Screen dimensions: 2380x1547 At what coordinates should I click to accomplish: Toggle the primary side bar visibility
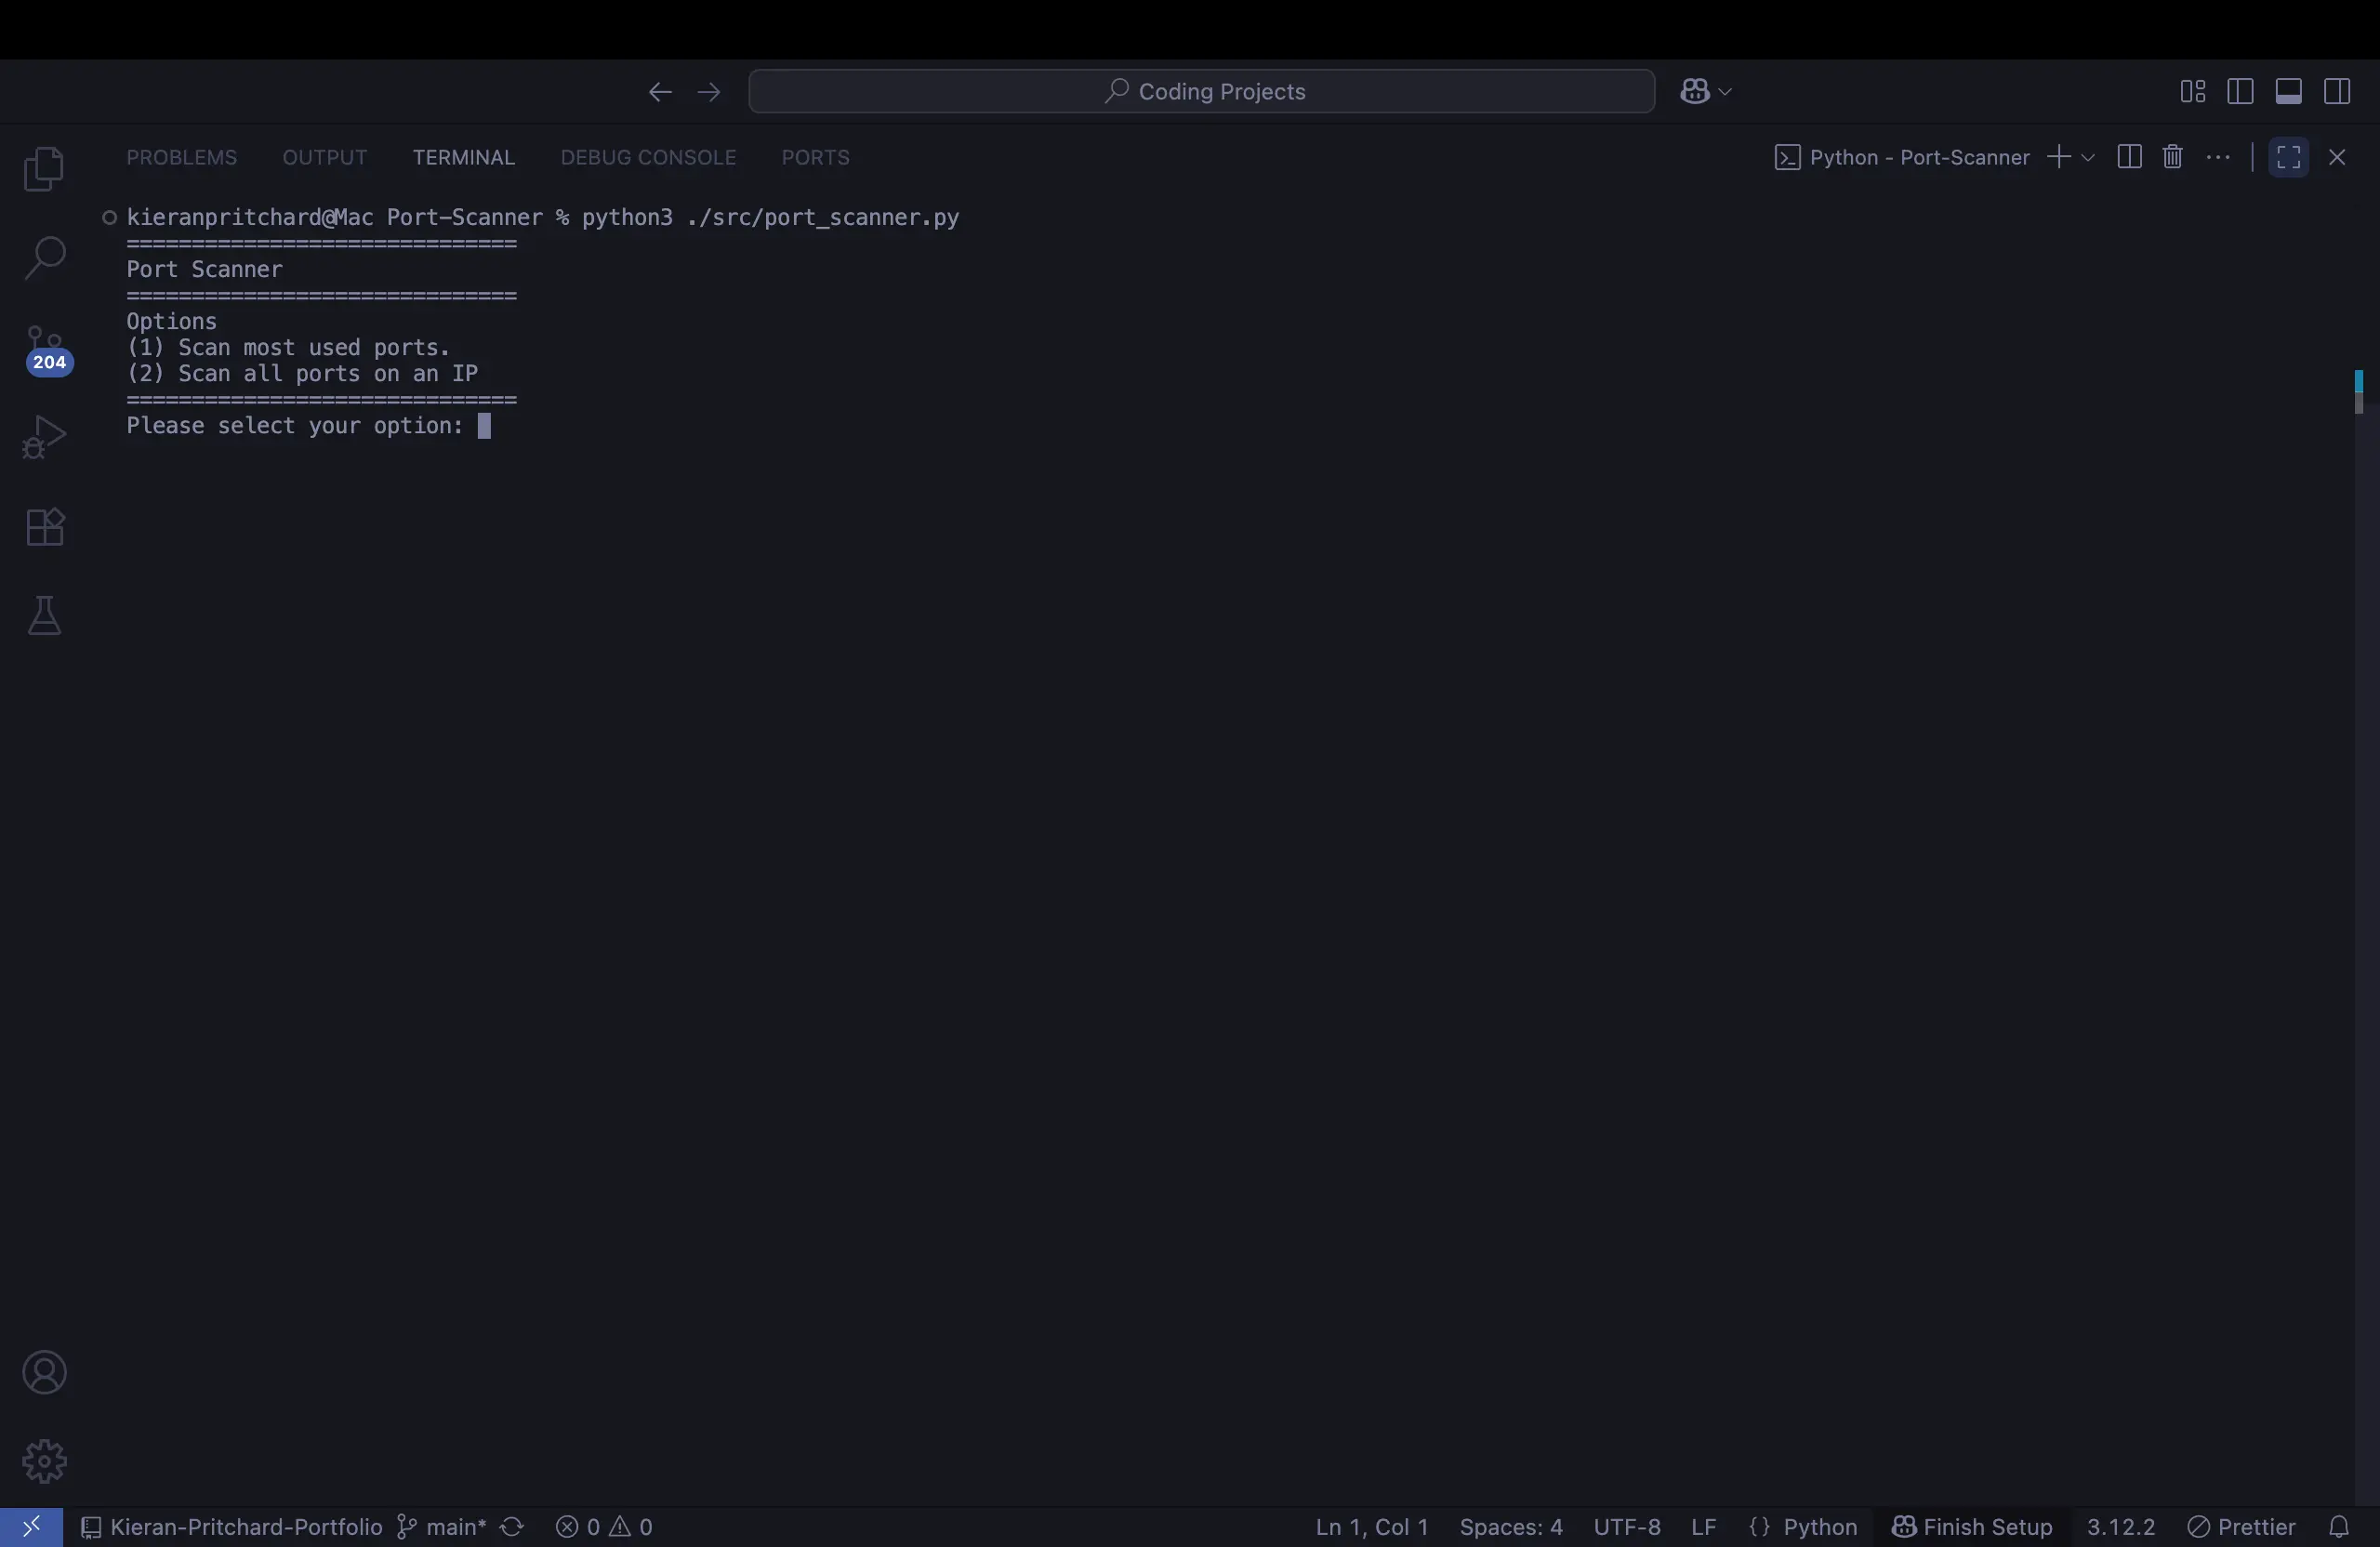[x=2240, y=91]
